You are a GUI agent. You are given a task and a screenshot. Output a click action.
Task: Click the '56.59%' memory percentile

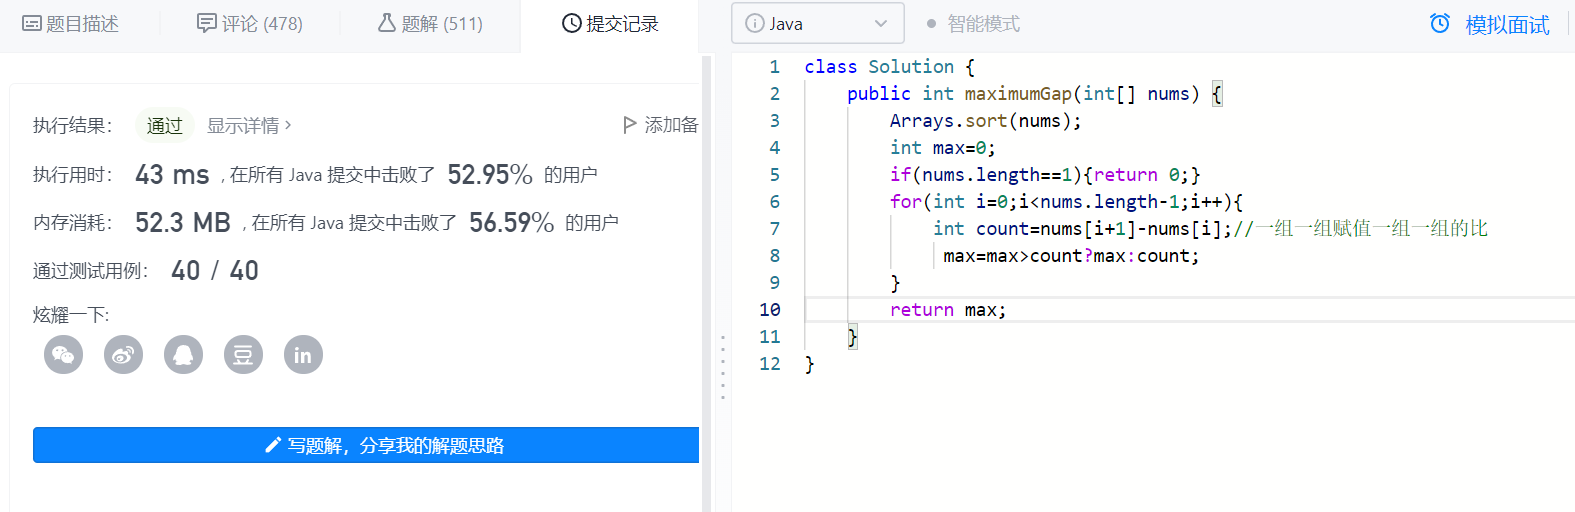point(512,222)
